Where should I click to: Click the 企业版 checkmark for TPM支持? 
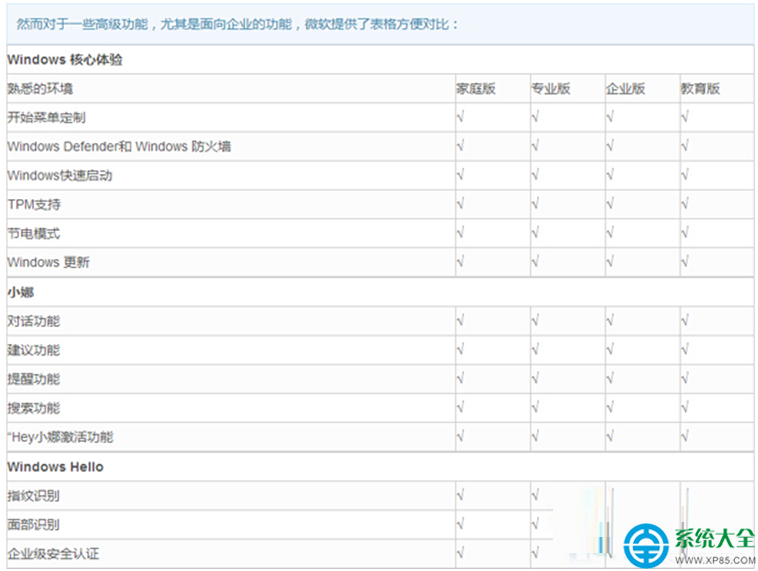tap(610, 204)
